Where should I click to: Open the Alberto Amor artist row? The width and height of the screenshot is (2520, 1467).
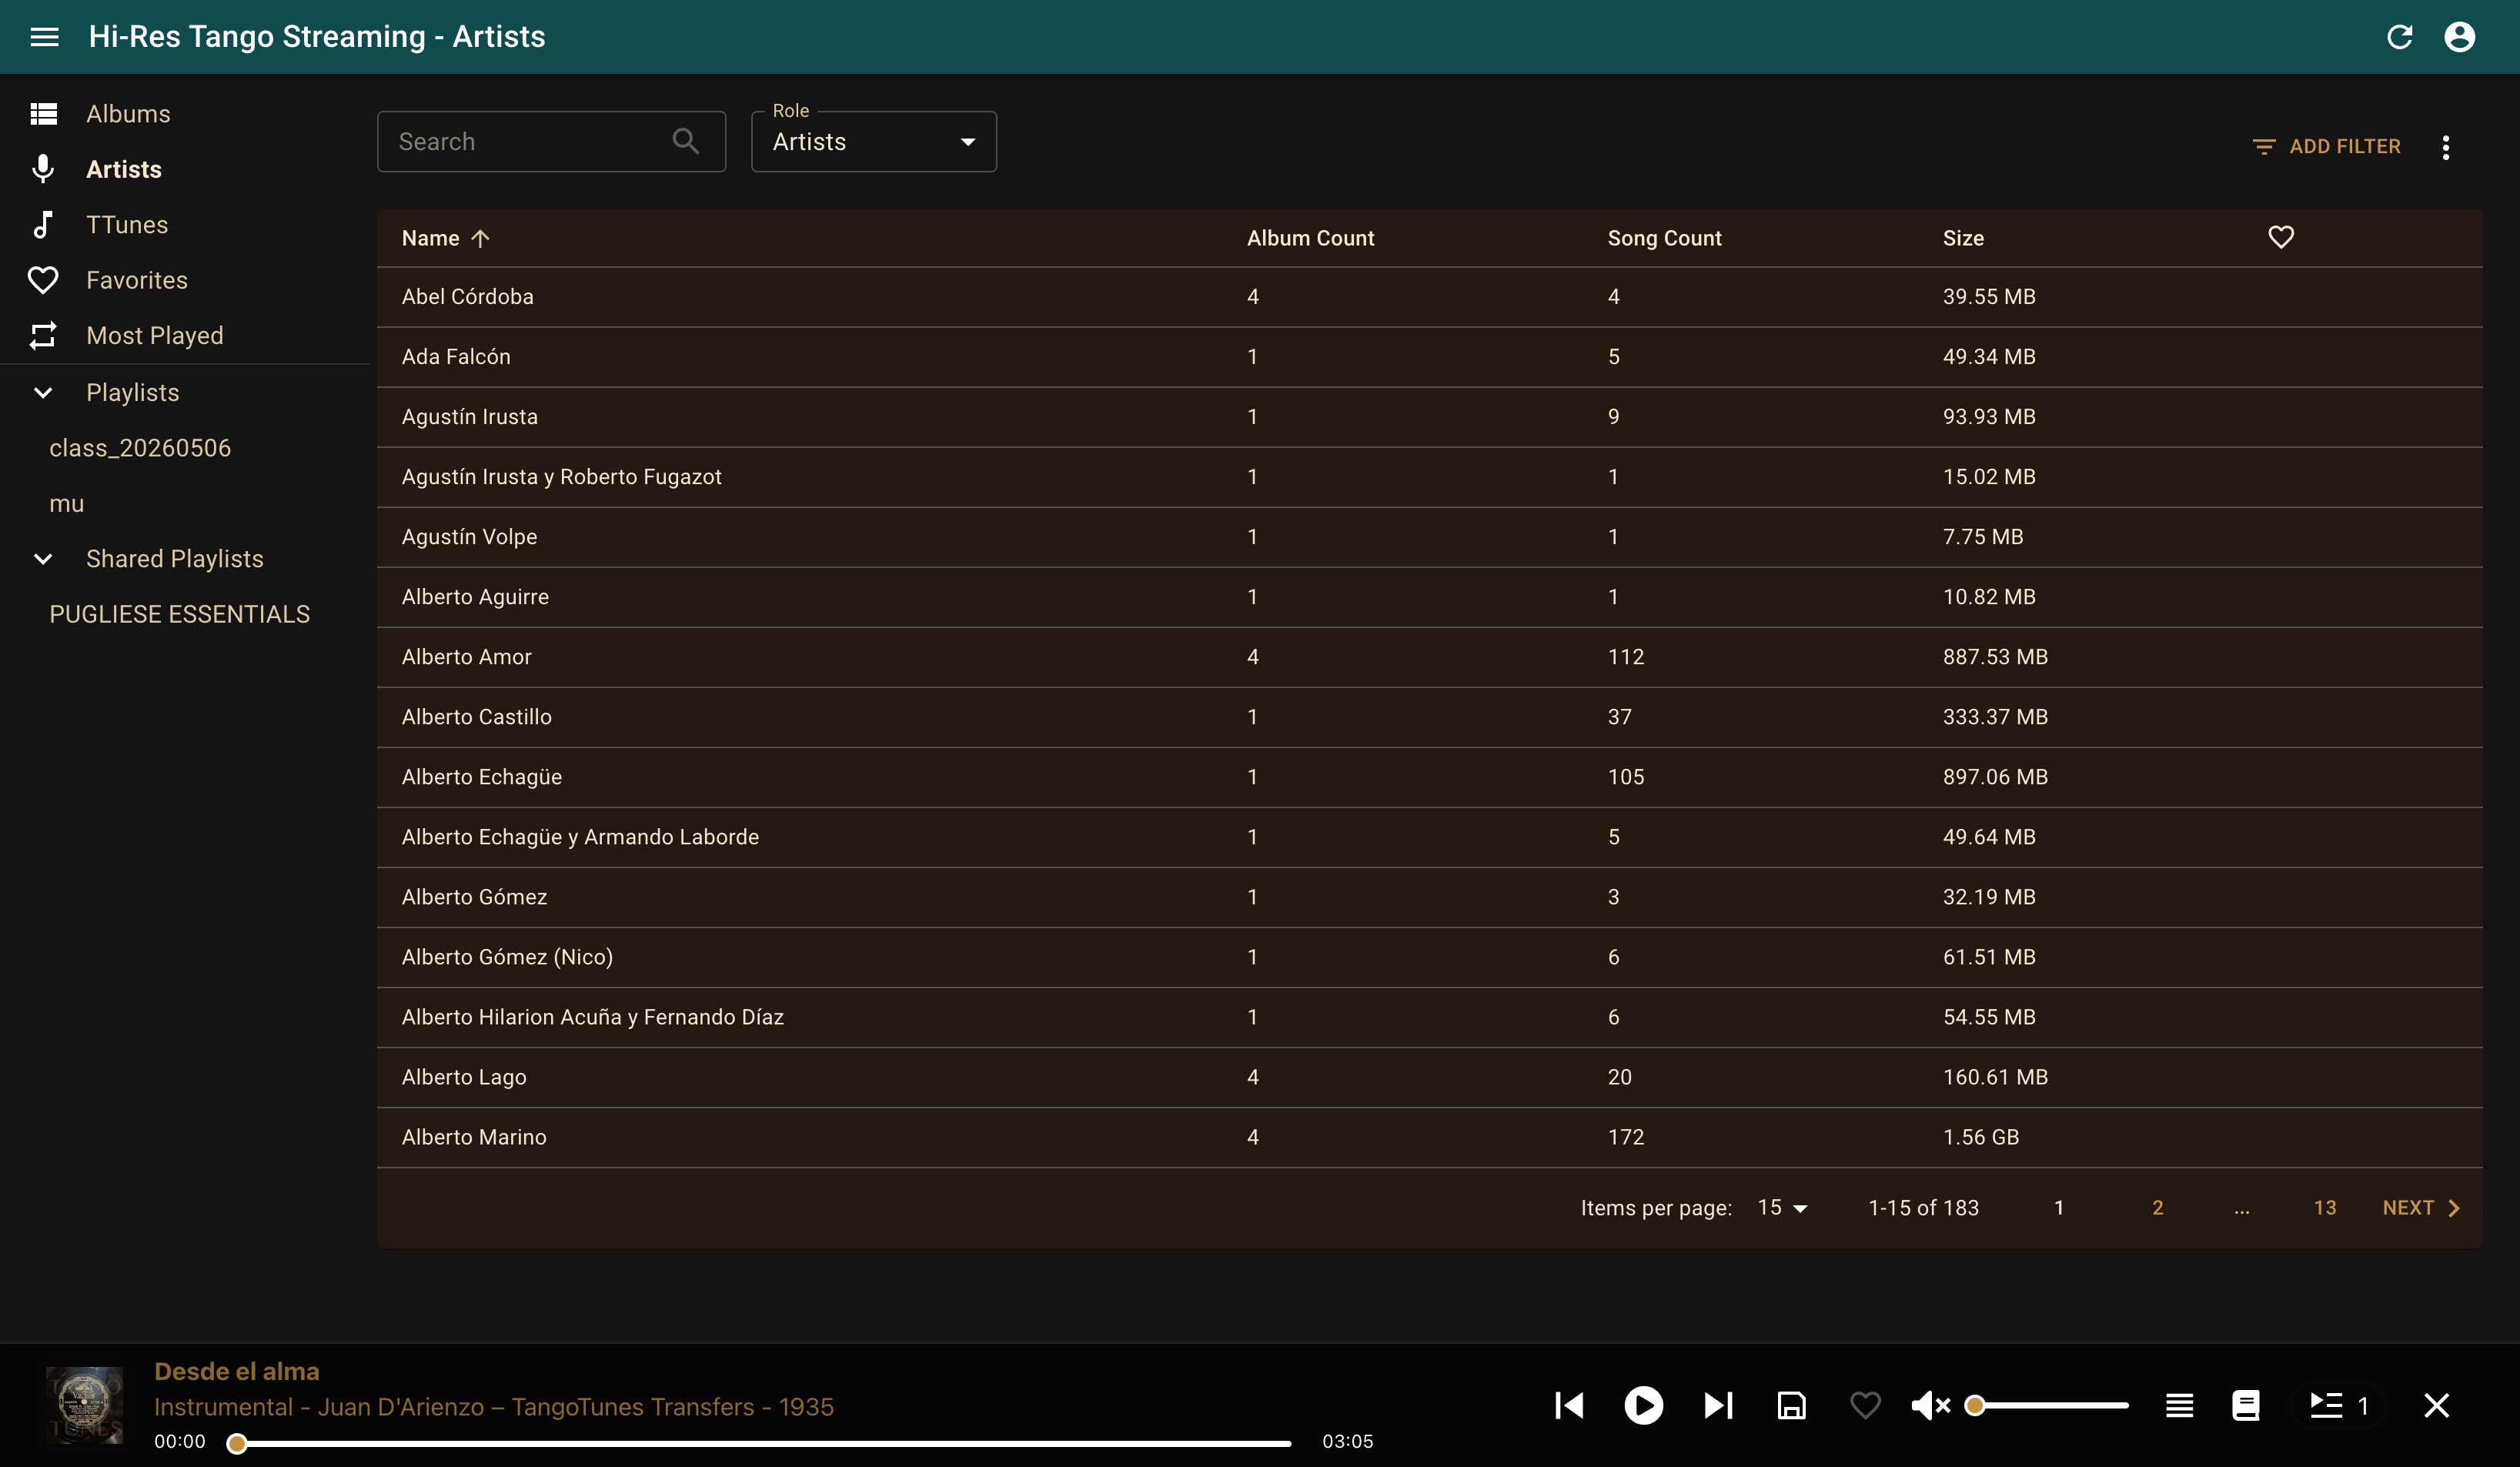(1429, 657)
